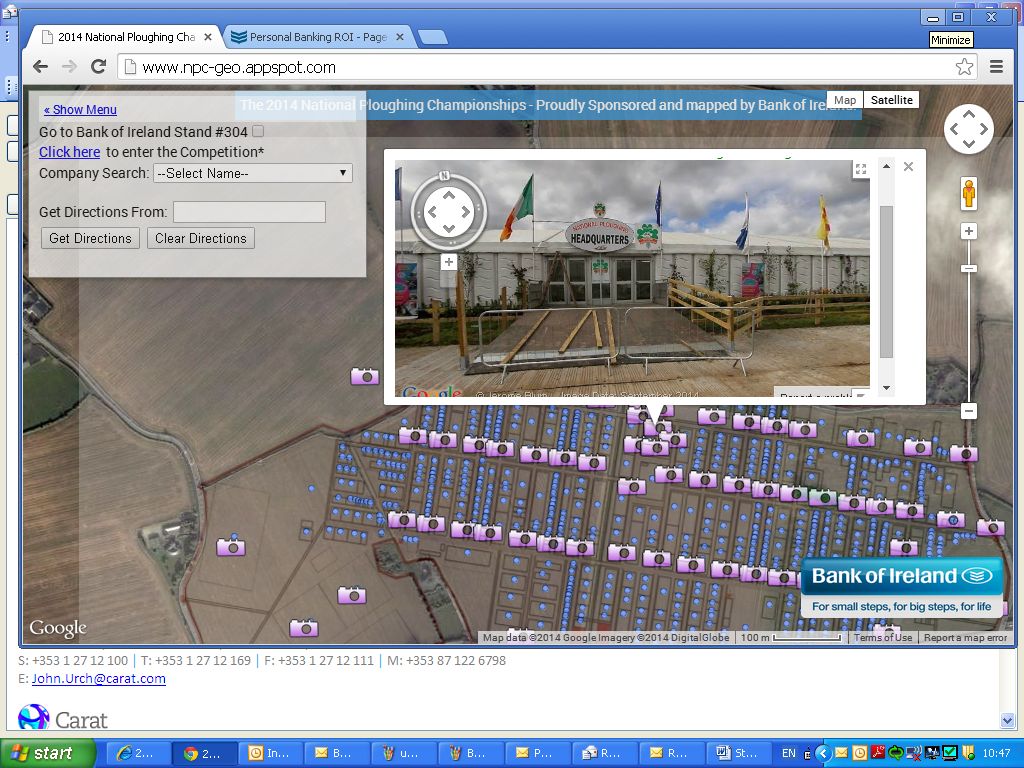The image size is (1024, 768).
Task: Open John.Urch@carat.com email link in background window
Action: [99, 679]
